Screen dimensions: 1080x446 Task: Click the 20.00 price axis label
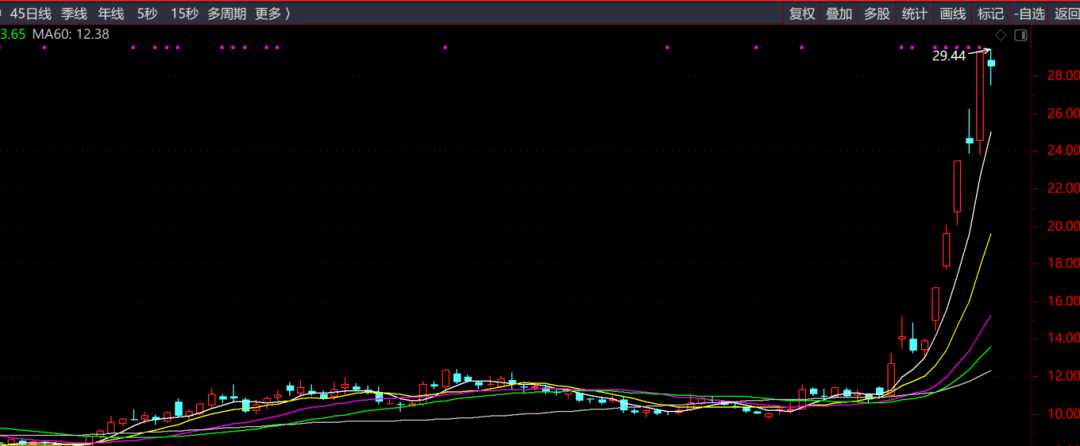(x=1063, y=226)
